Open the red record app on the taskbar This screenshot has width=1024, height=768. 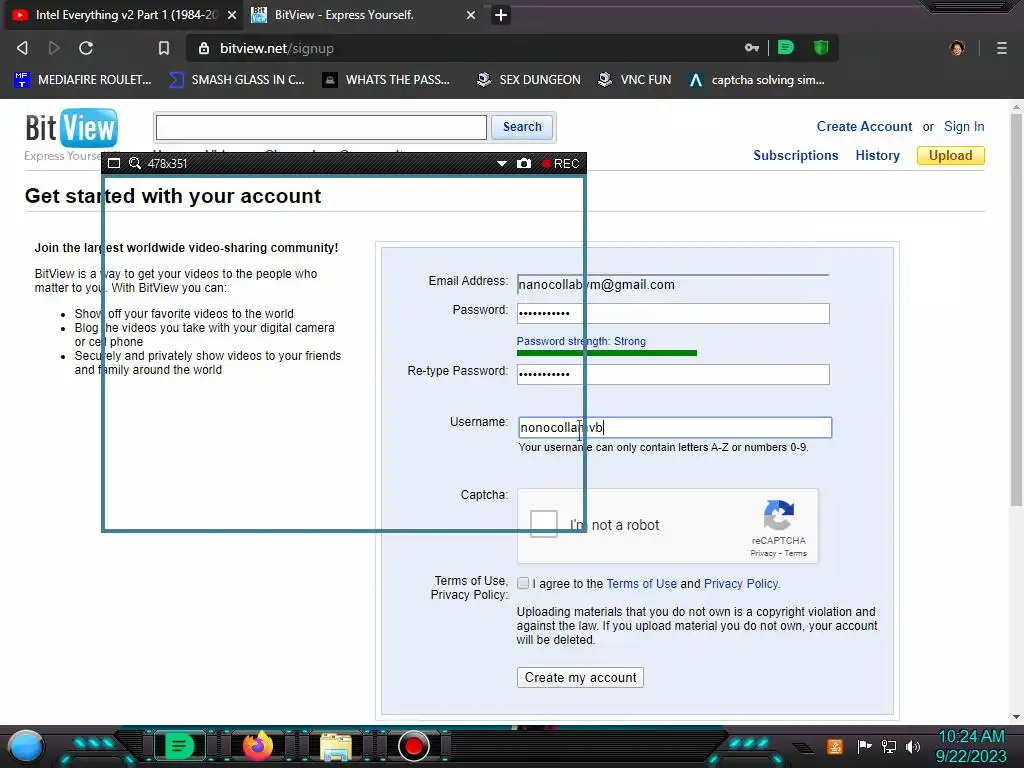pos(413,746)
